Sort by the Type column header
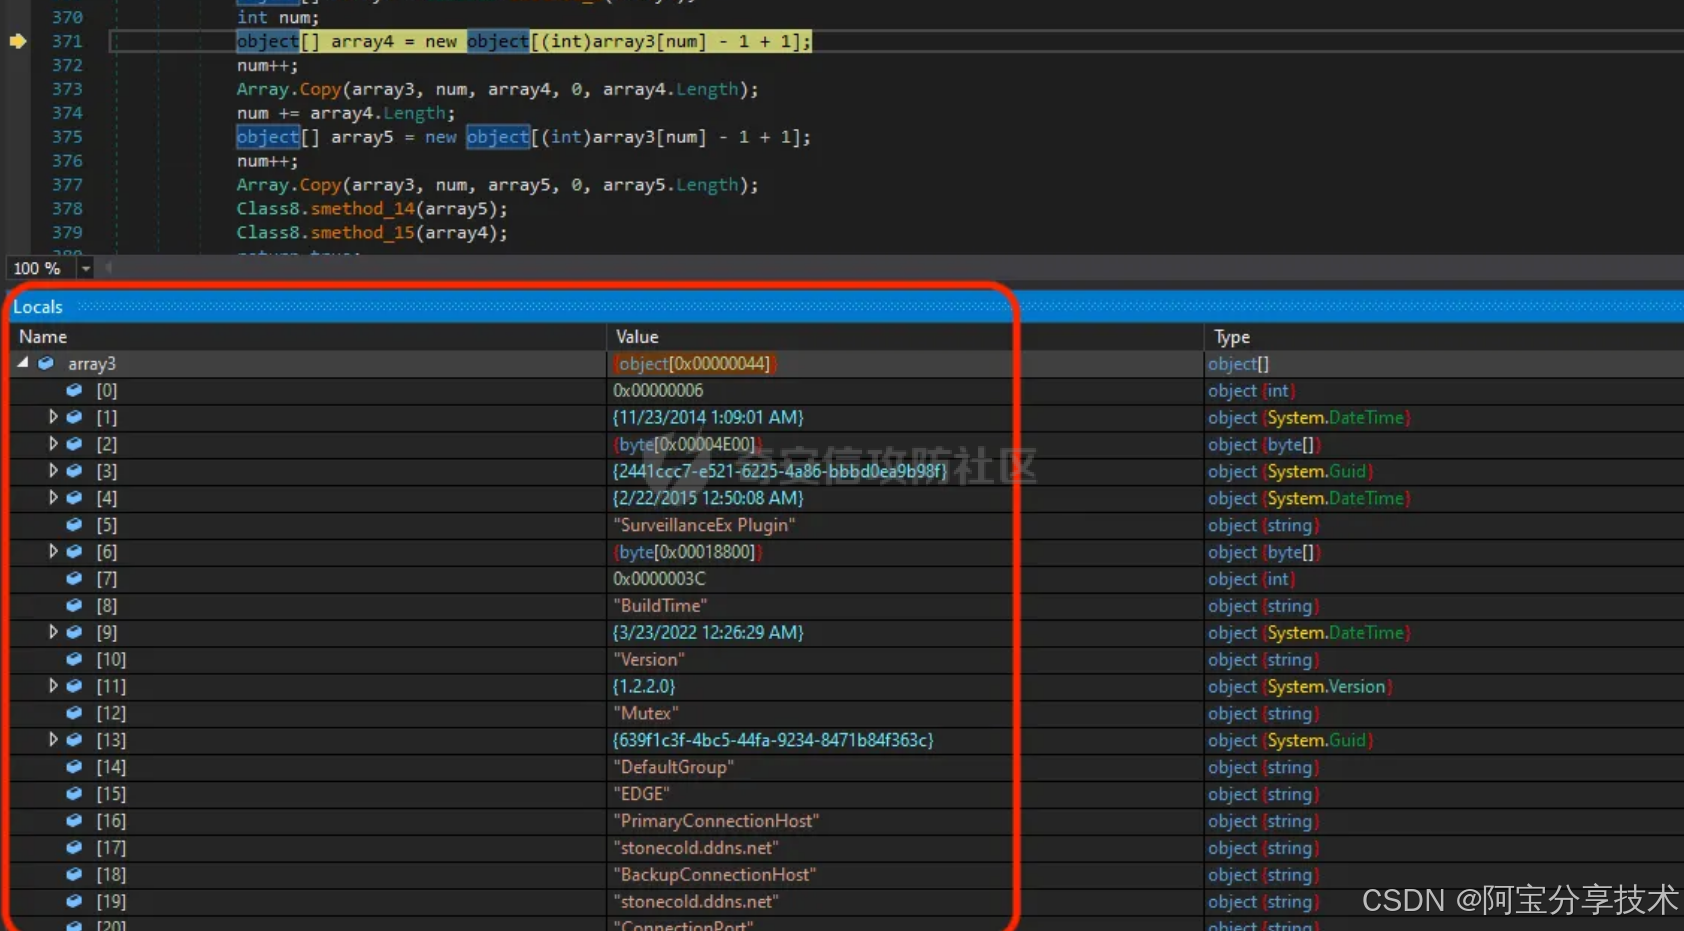Image resolution: width=1684 pixels, height=931 pixels. click(x=1232, y=337)
